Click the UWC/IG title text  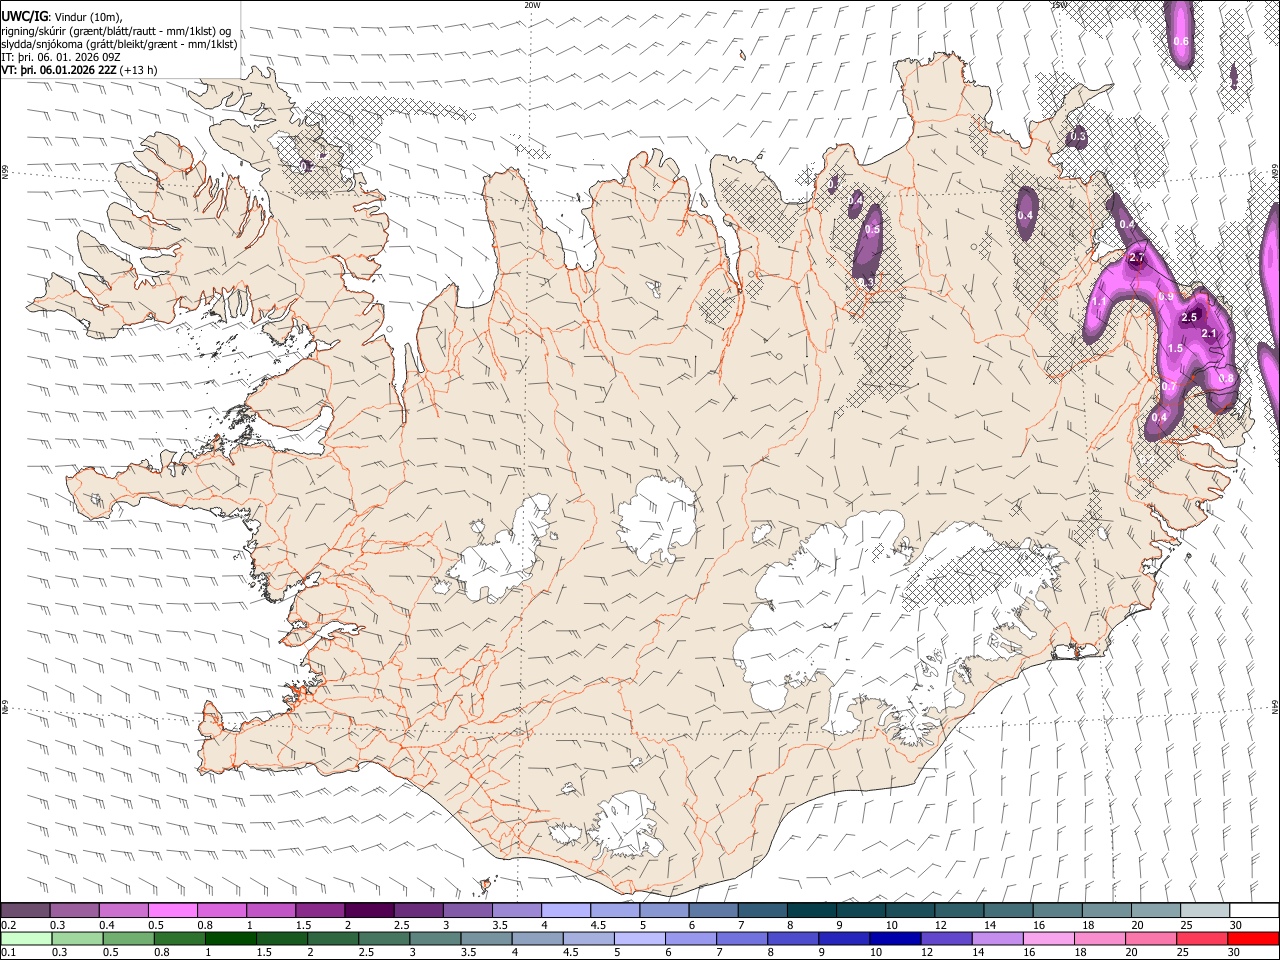(x=23, y=16)
